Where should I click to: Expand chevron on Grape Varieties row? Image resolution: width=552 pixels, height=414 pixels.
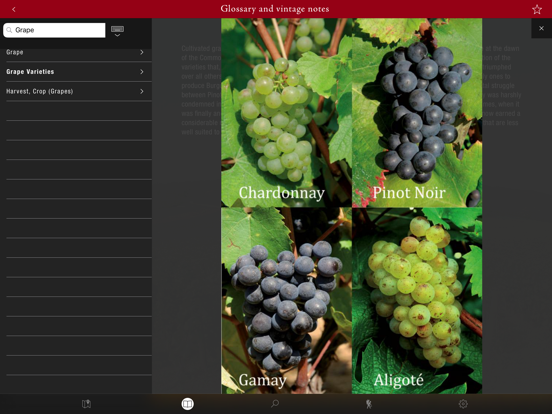pyautogui.click(x=142, y=72)
